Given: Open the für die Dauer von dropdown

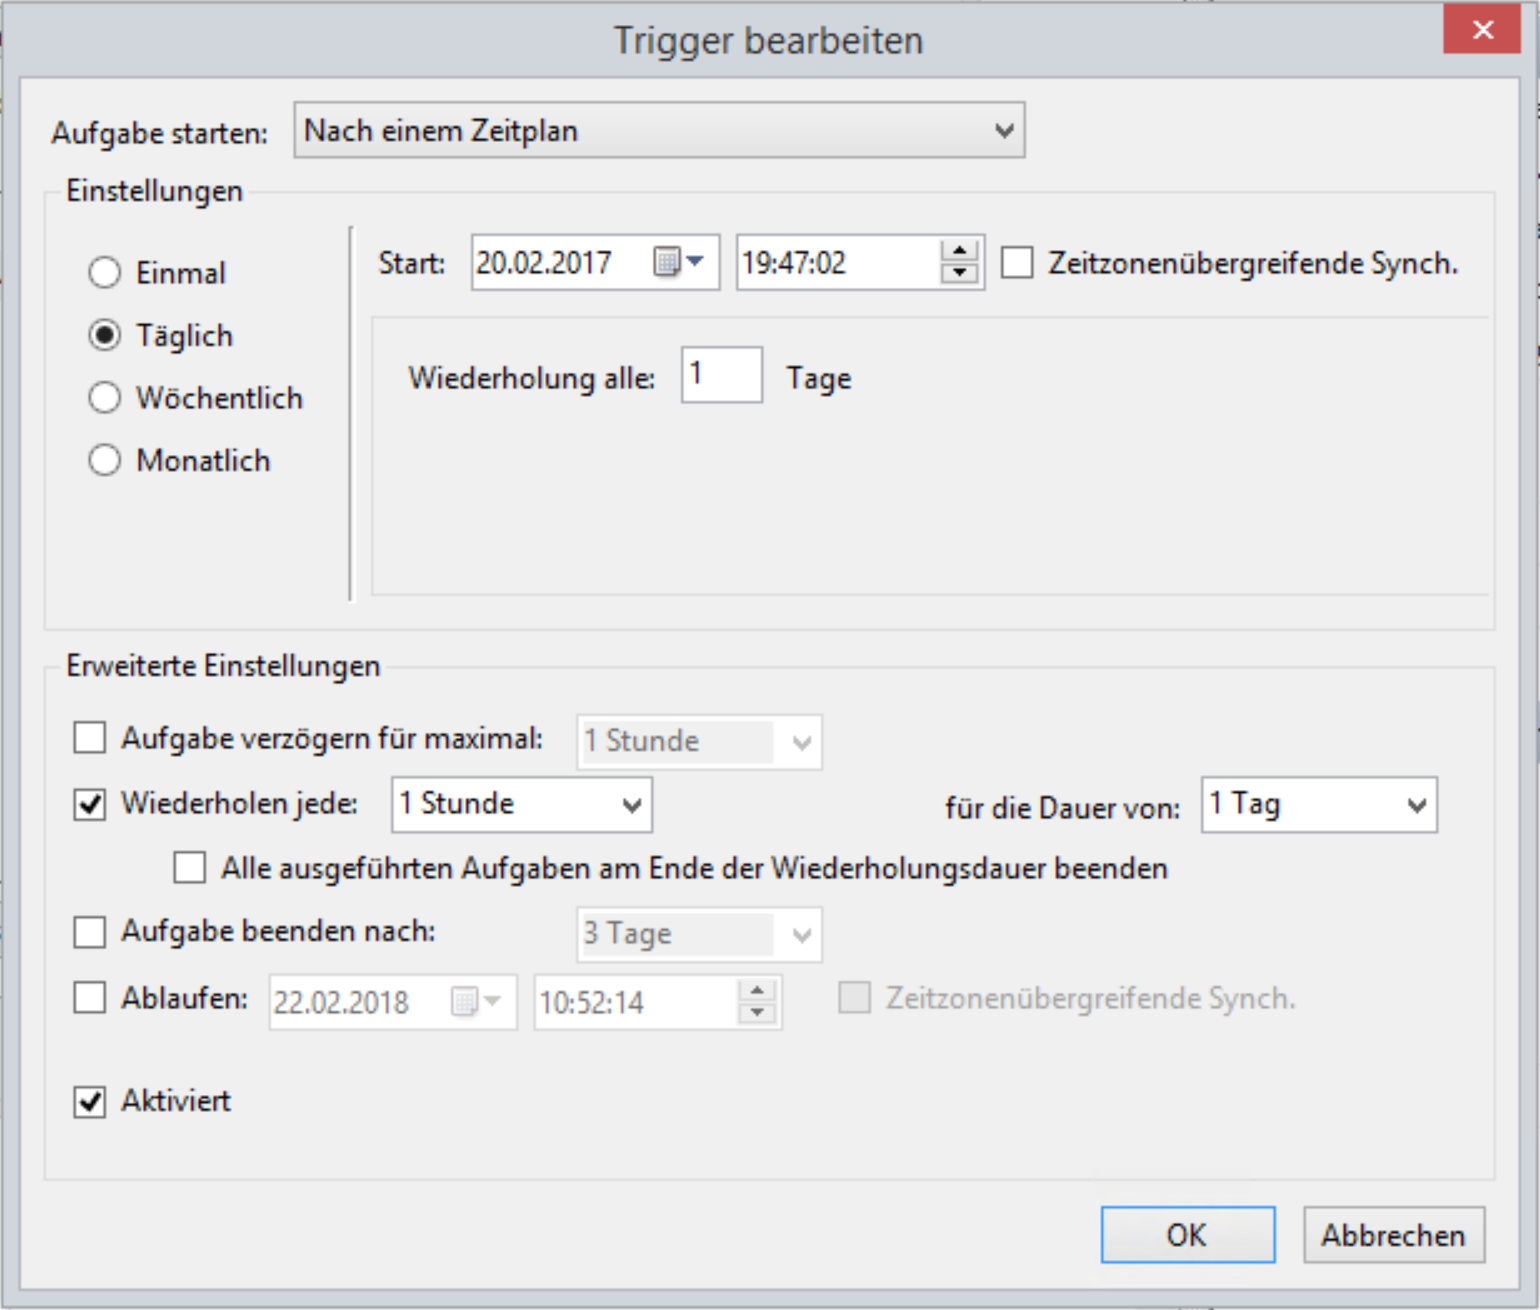Looking at the screenshot, I should [1318, 805].
